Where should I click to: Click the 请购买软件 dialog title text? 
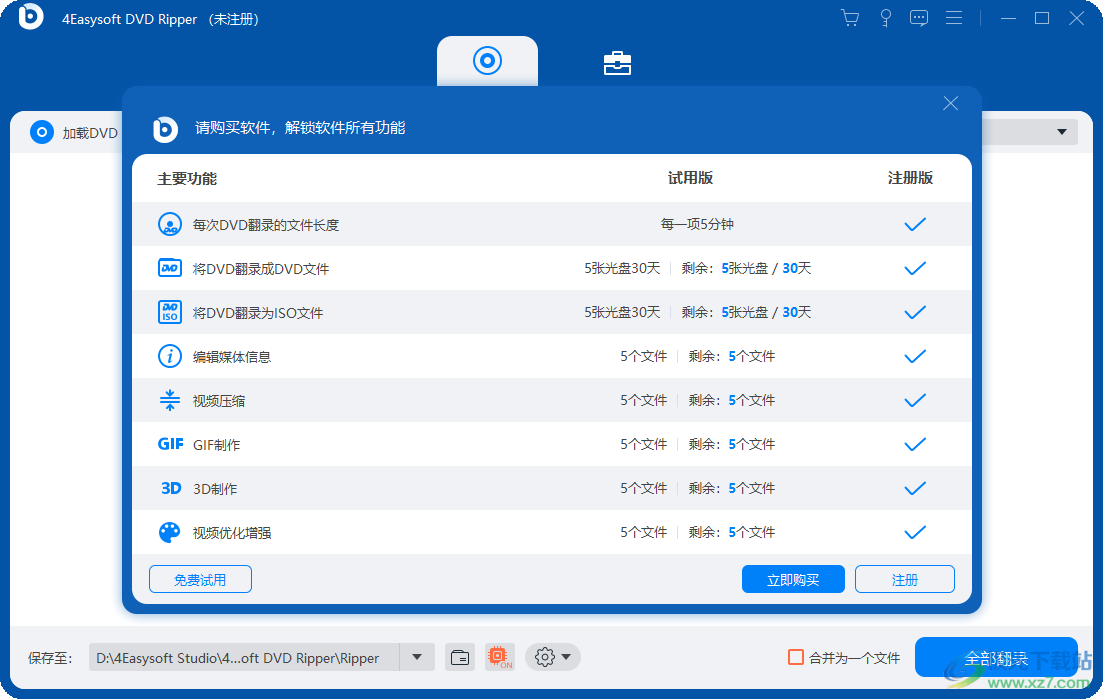pos(300,128)
